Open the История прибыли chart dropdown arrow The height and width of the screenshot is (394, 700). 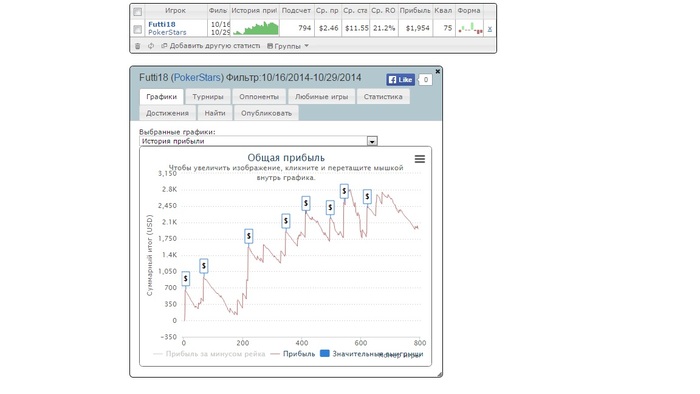(372, 141)
